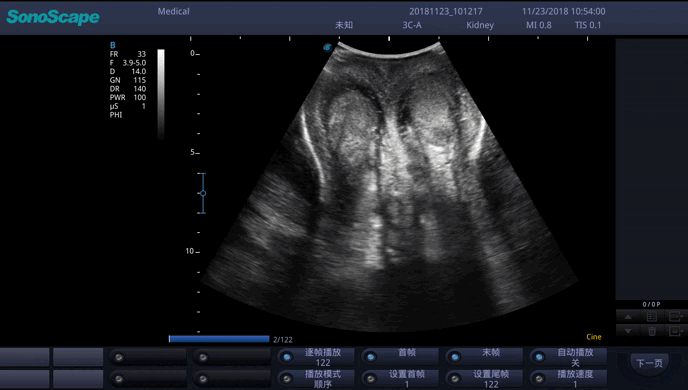Jump to 末帧 last frame
This screenshot has width=688, height=390.
click(484, 357)
